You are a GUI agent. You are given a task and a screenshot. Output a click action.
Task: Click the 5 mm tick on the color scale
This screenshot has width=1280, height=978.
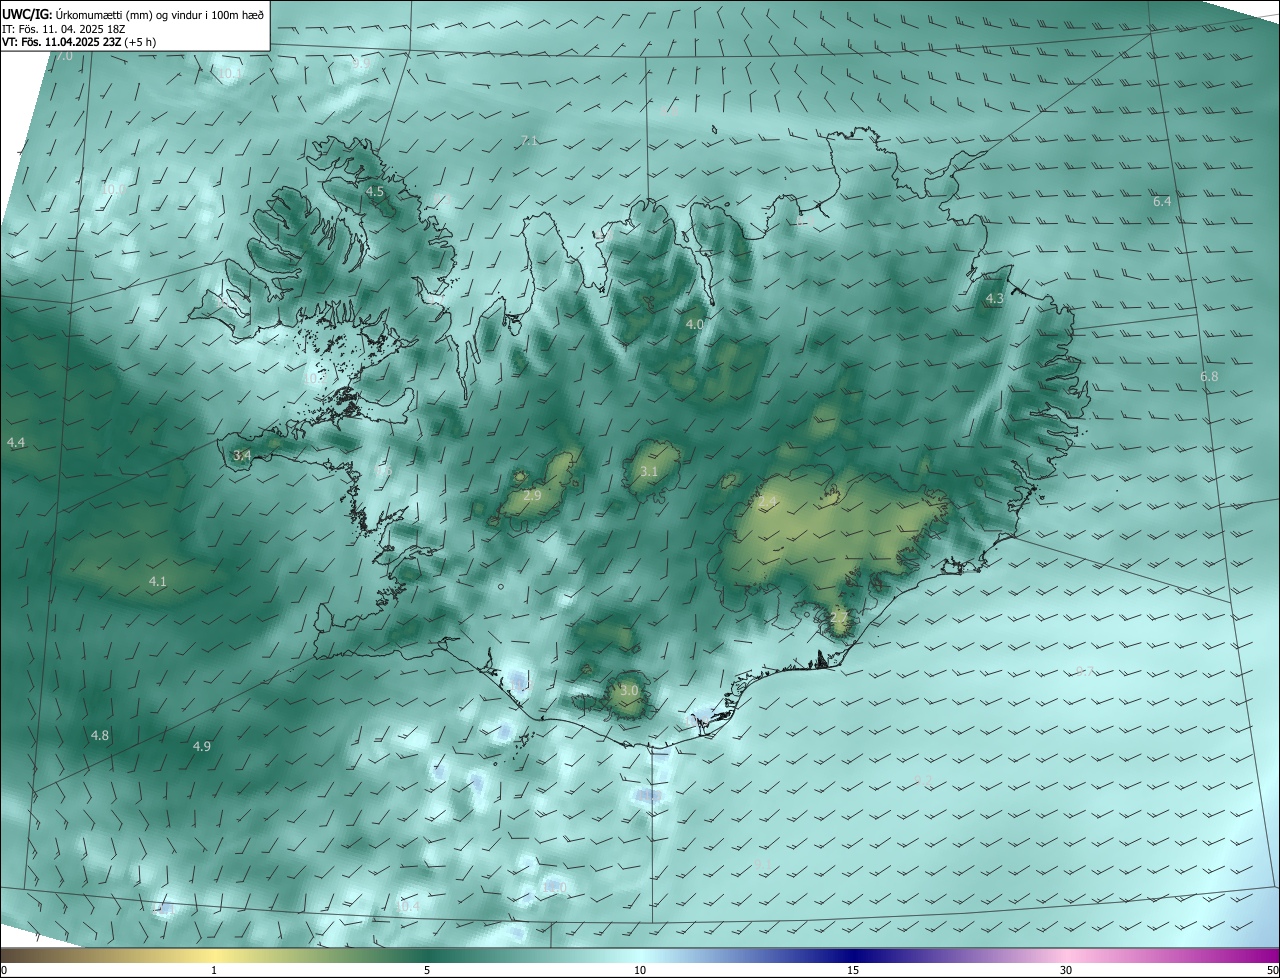427,970
